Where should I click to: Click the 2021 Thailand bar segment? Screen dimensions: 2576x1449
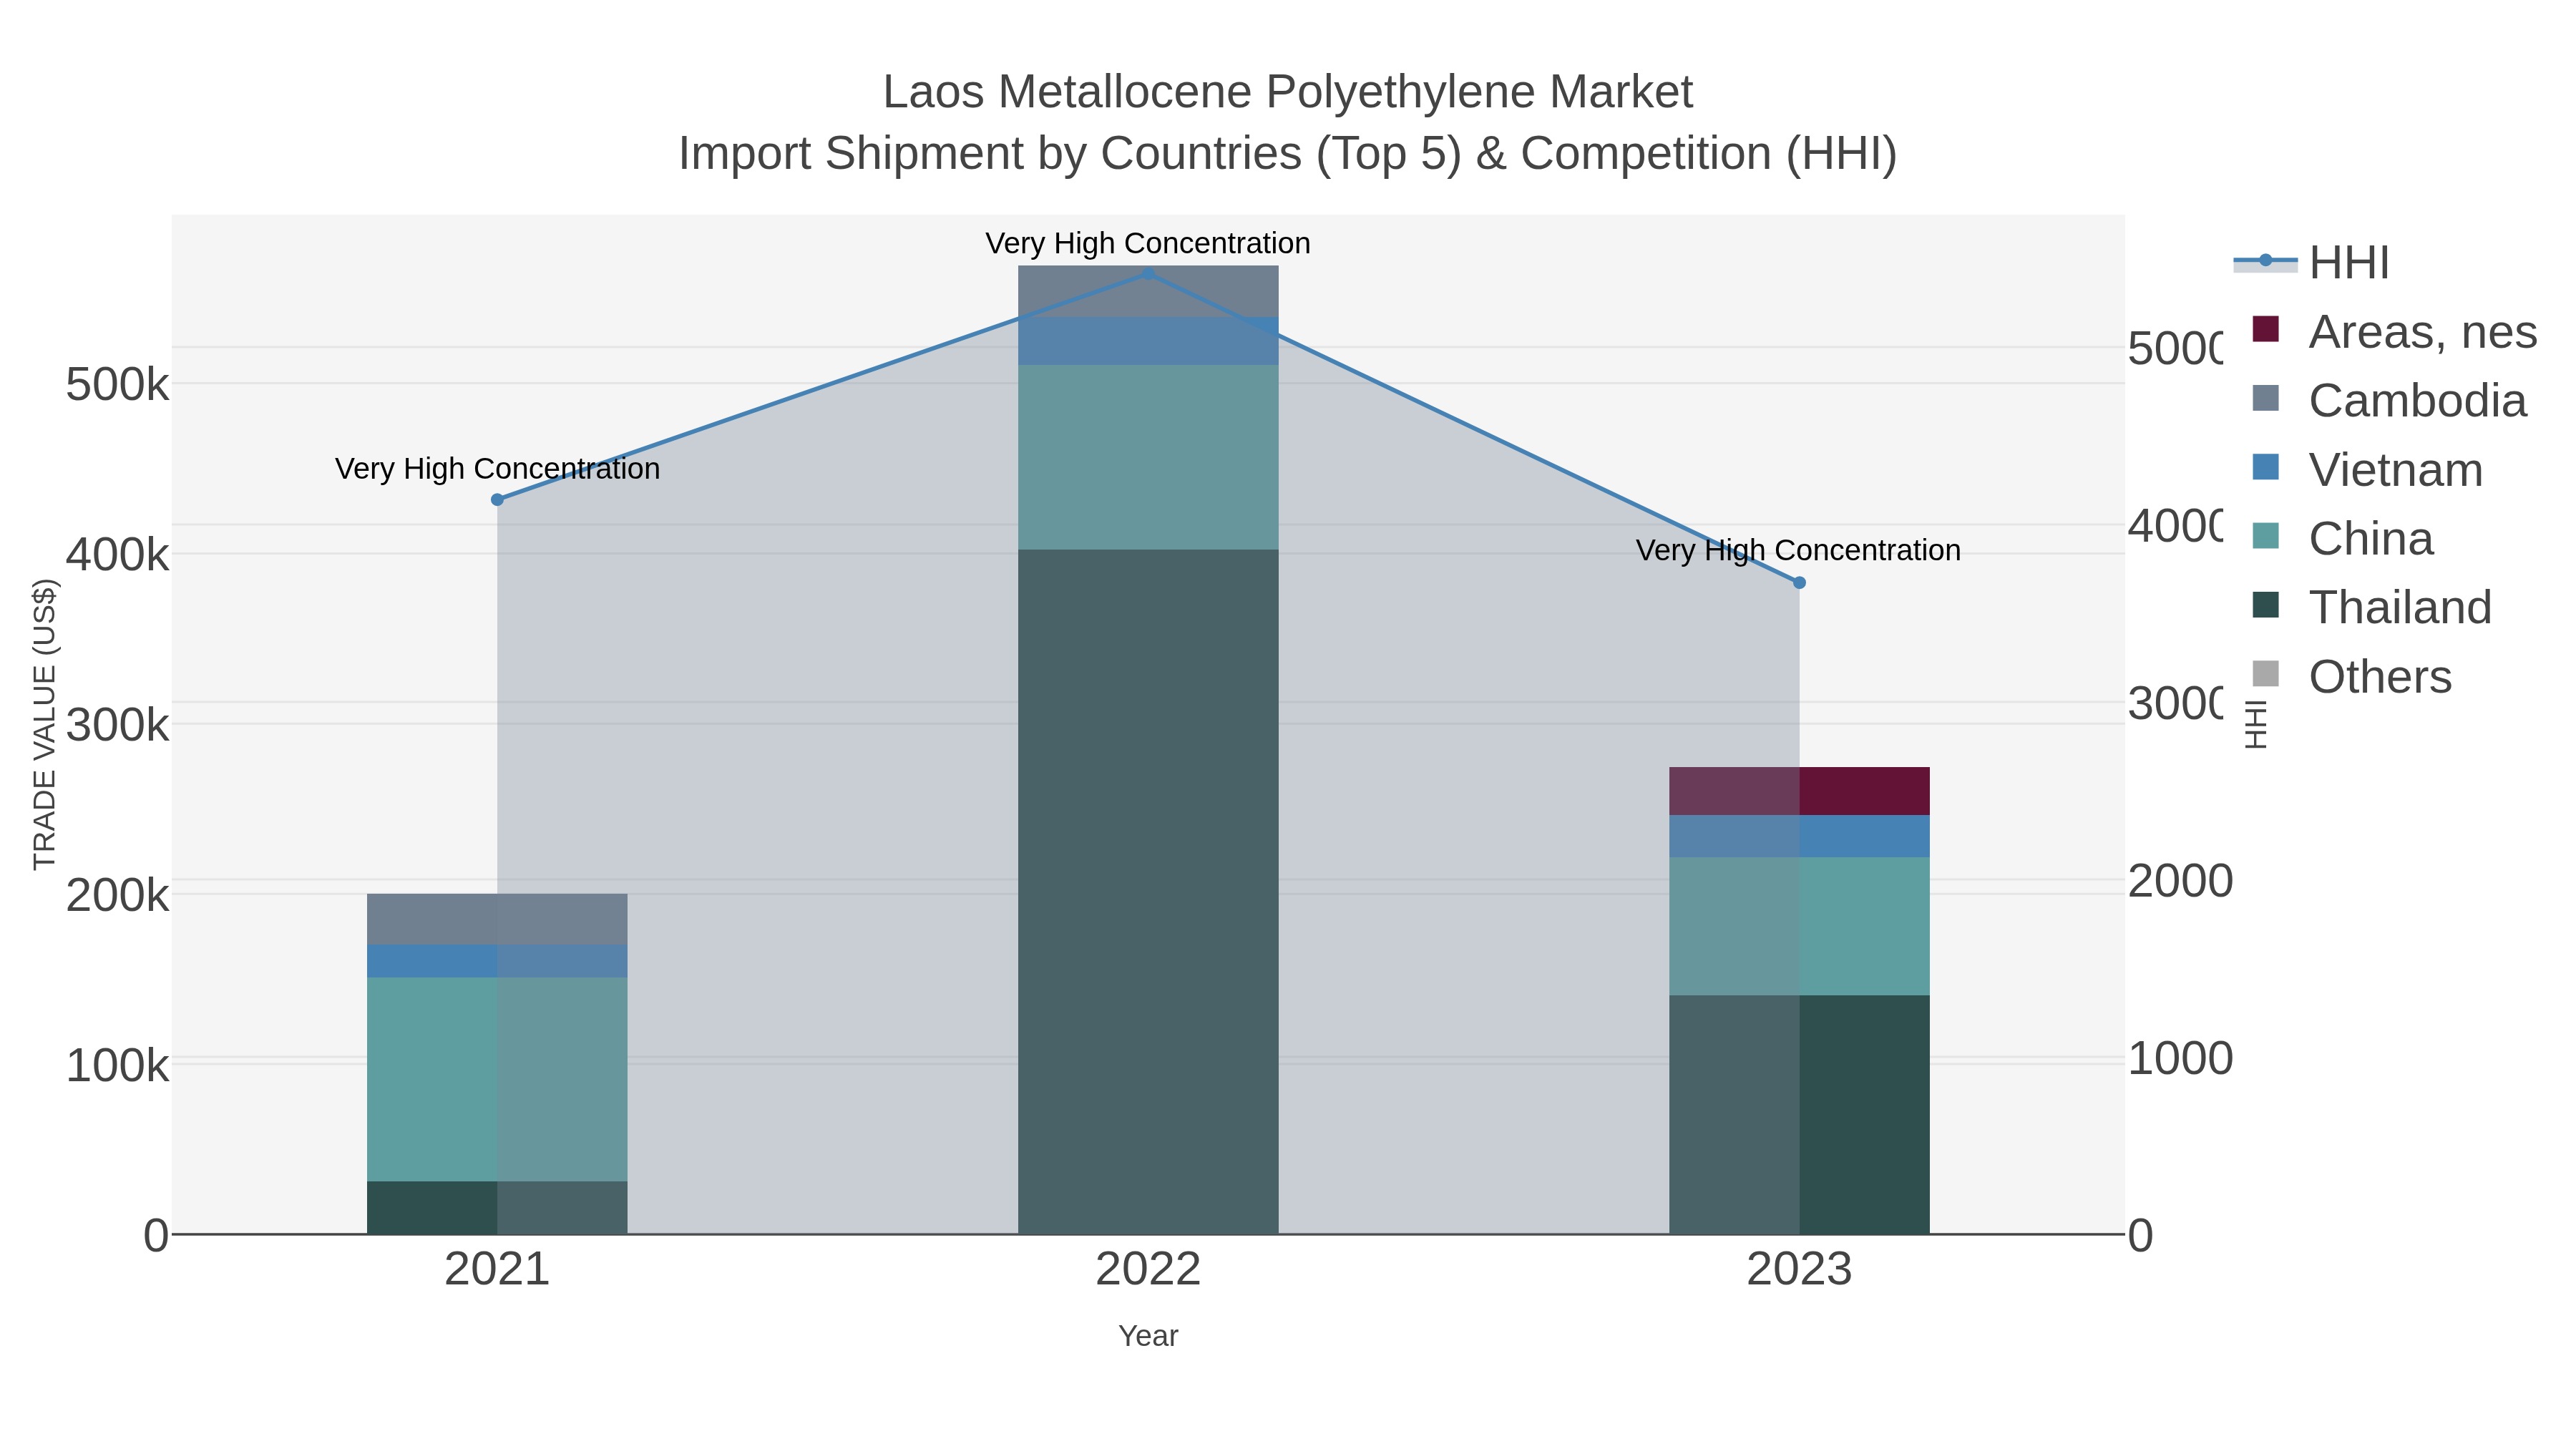[497, 1208]
